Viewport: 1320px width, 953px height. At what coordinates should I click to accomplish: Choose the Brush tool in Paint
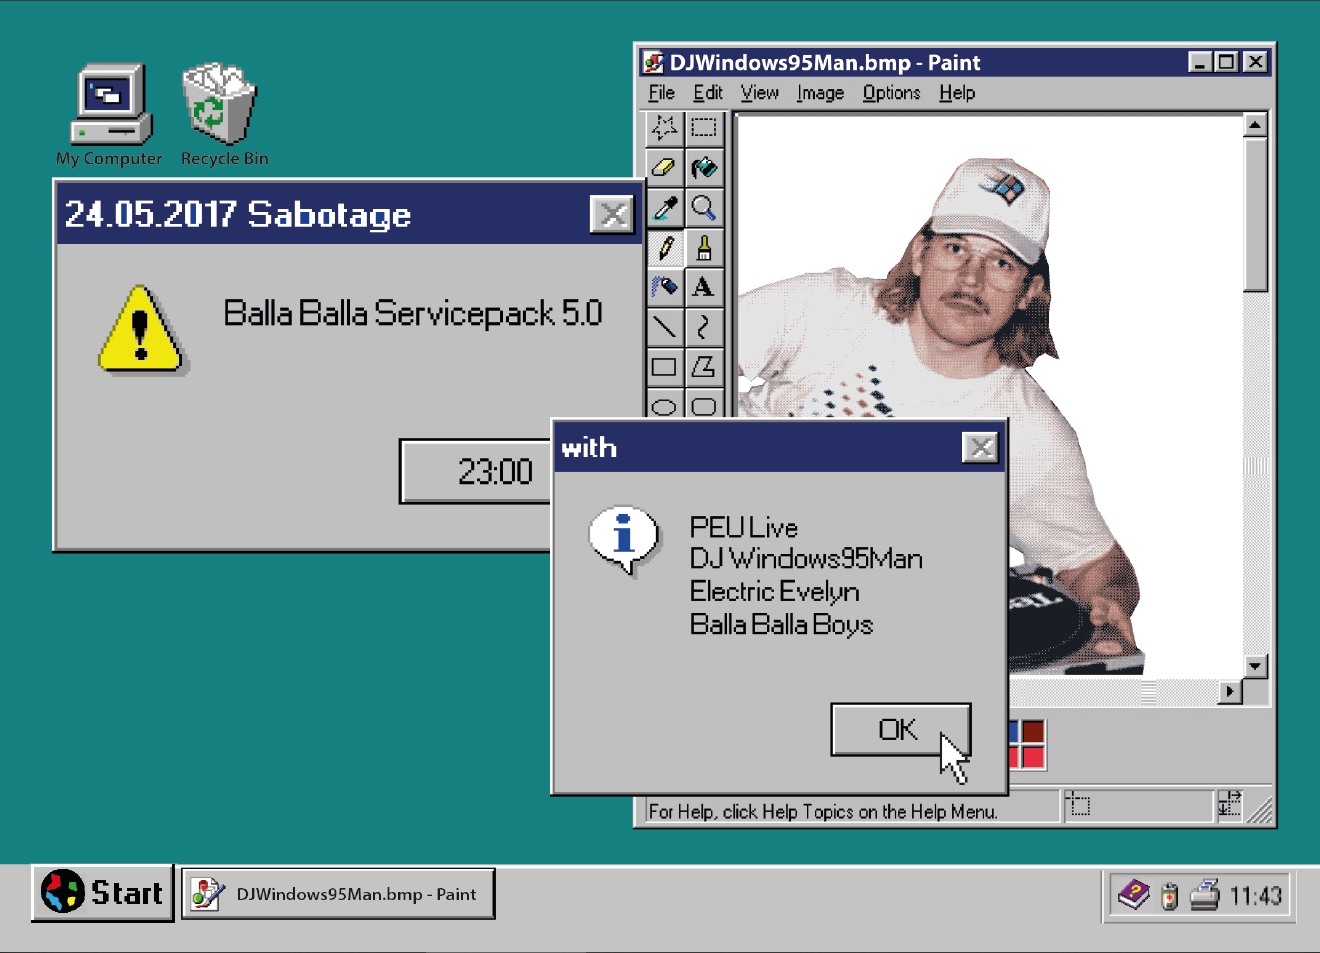[704, 247]
